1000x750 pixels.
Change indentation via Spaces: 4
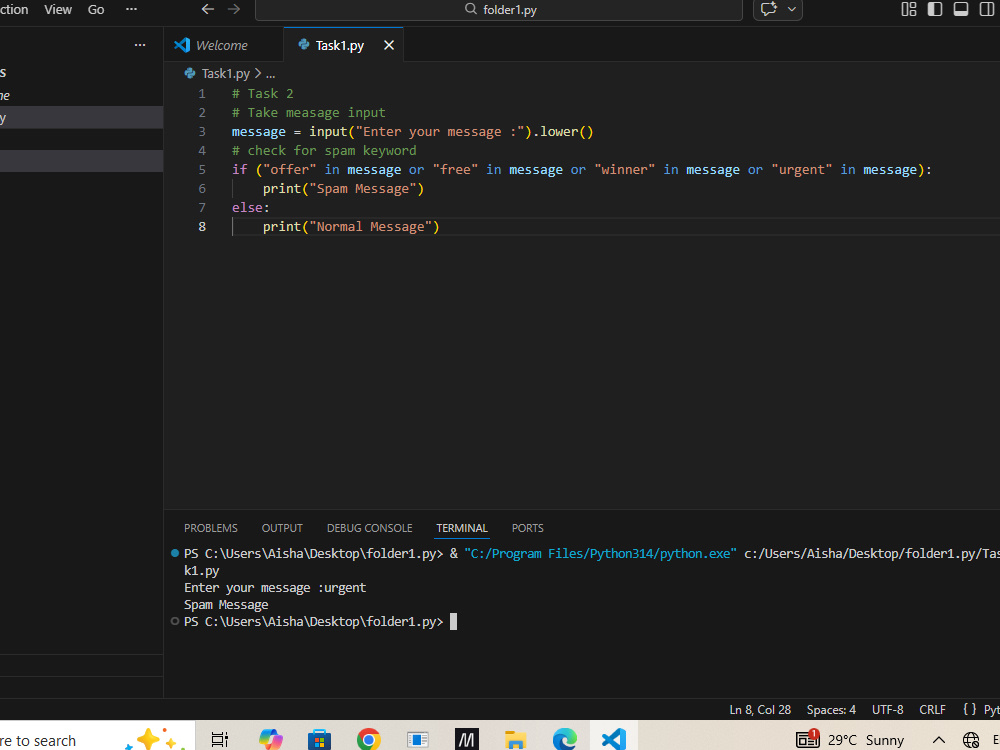830,710
